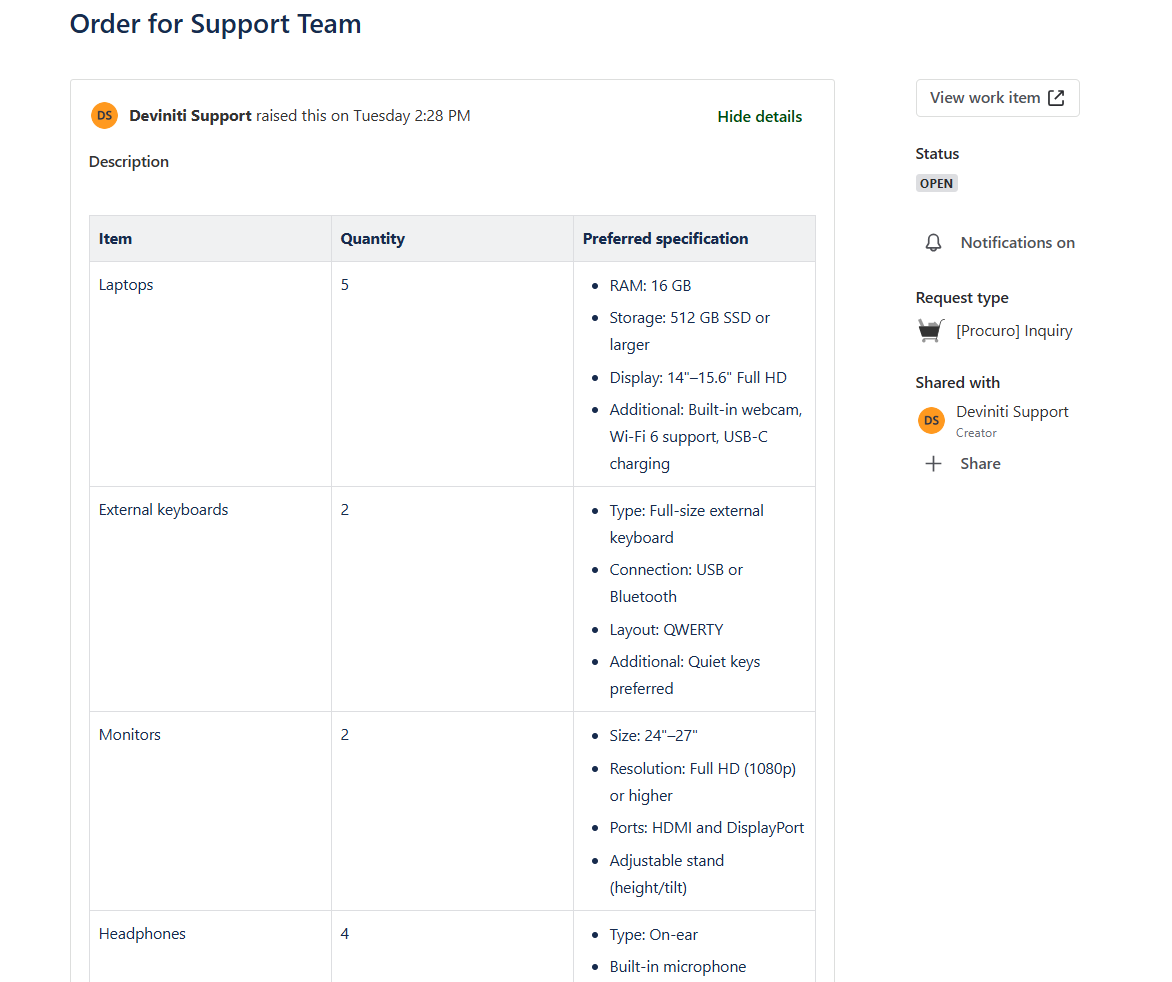Click the Headphones item cell
This screenshot has width=1172, height=982.
tap(142, 934)
